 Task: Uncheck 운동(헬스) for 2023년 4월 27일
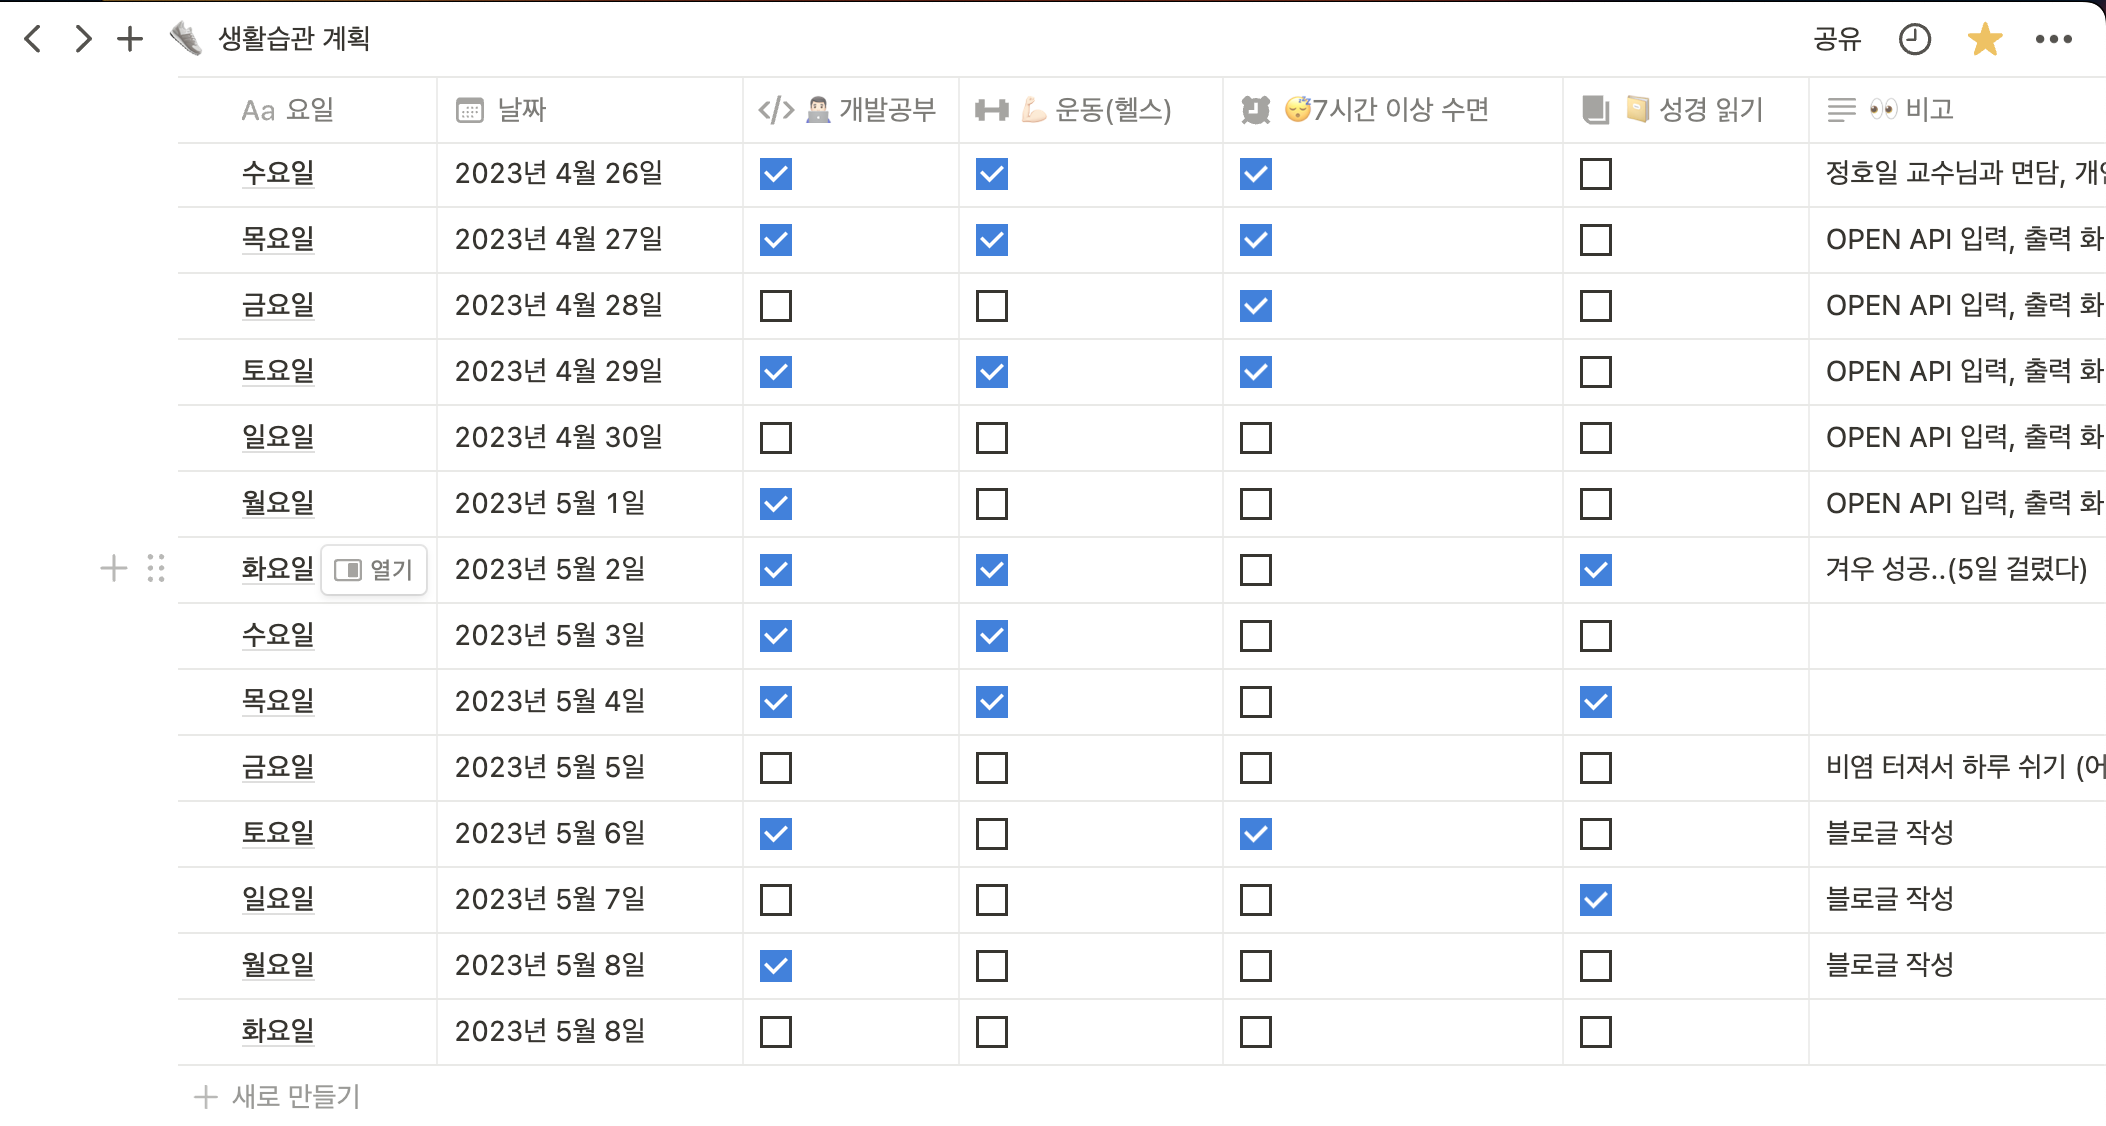click(x=991, y=240)
